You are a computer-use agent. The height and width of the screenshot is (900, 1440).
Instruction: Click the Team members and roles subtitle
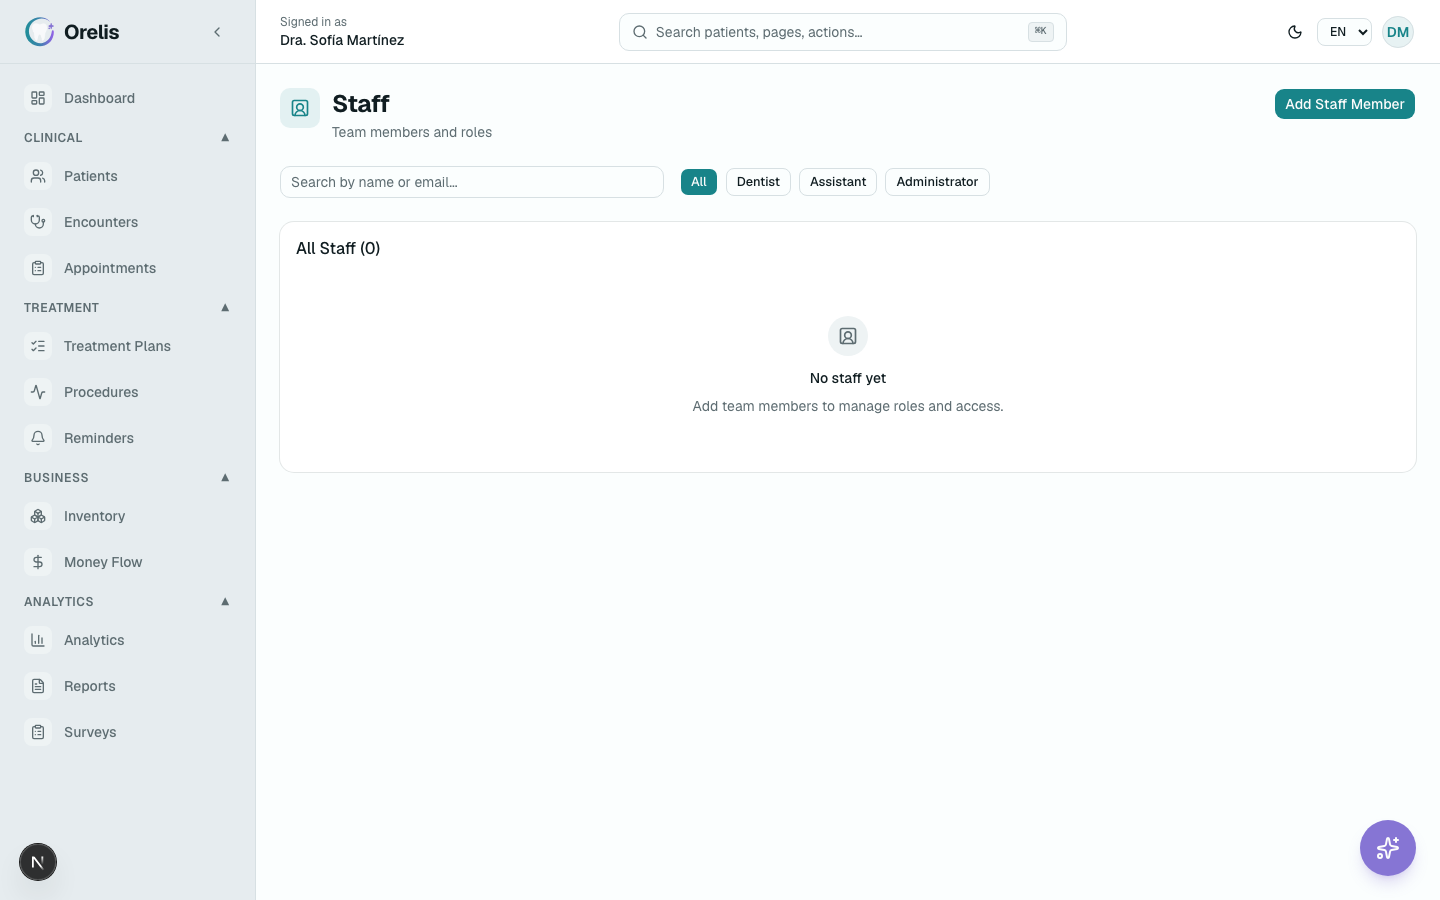click(x=412, y=132)
